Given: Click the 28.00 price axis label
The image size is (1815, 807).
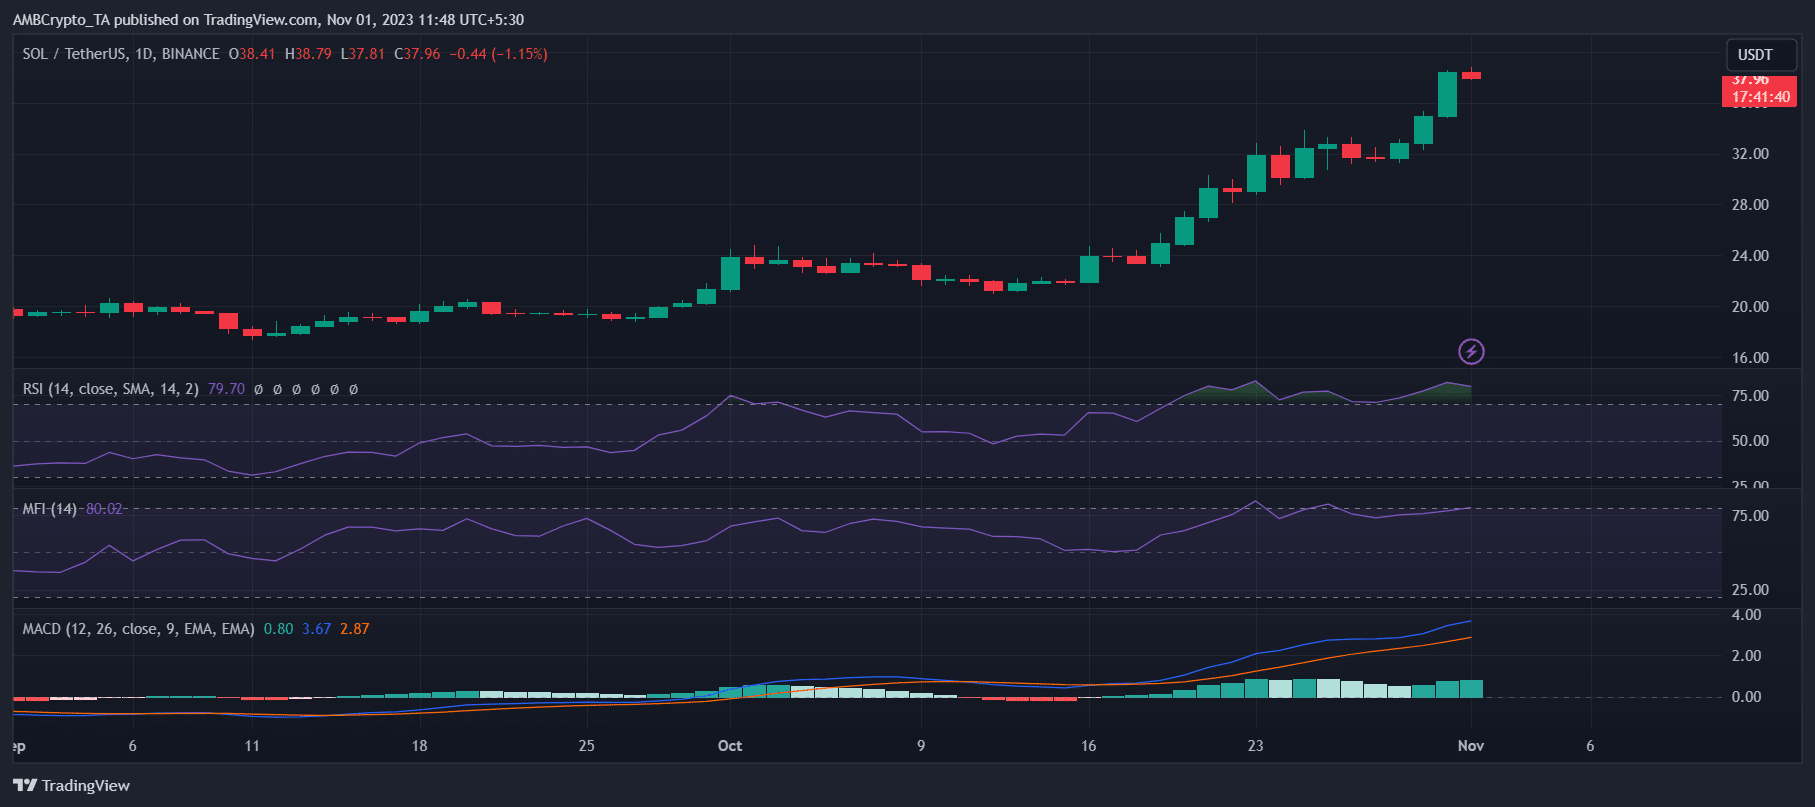Looking at the screenshot, I should coord(1750,205).
